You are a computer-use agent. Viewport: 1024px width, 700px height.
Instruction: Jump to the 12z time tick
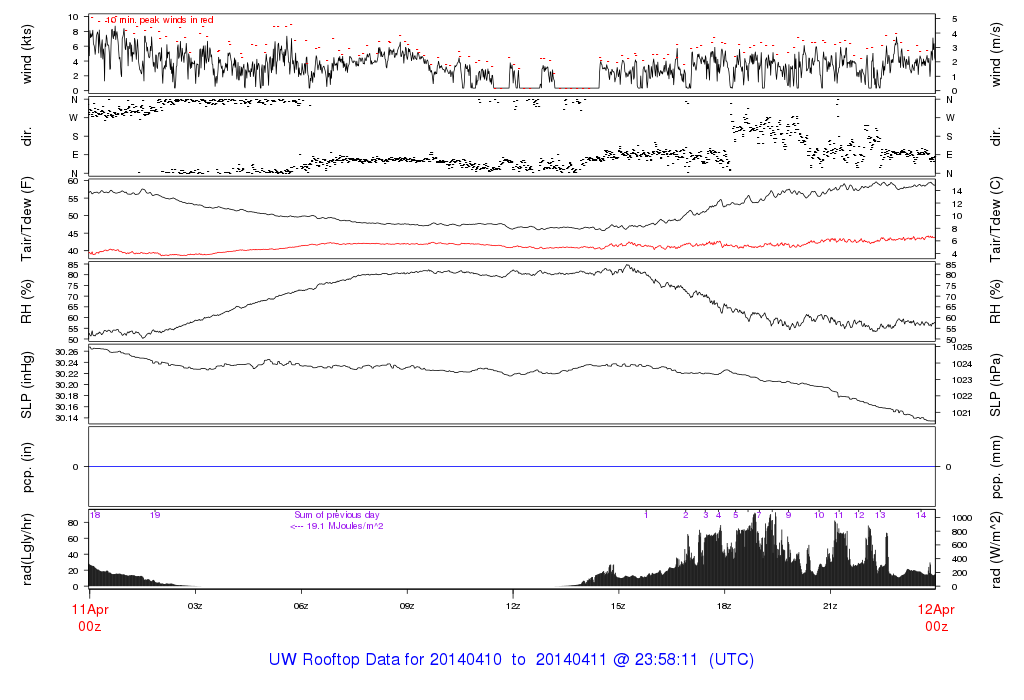512,606
